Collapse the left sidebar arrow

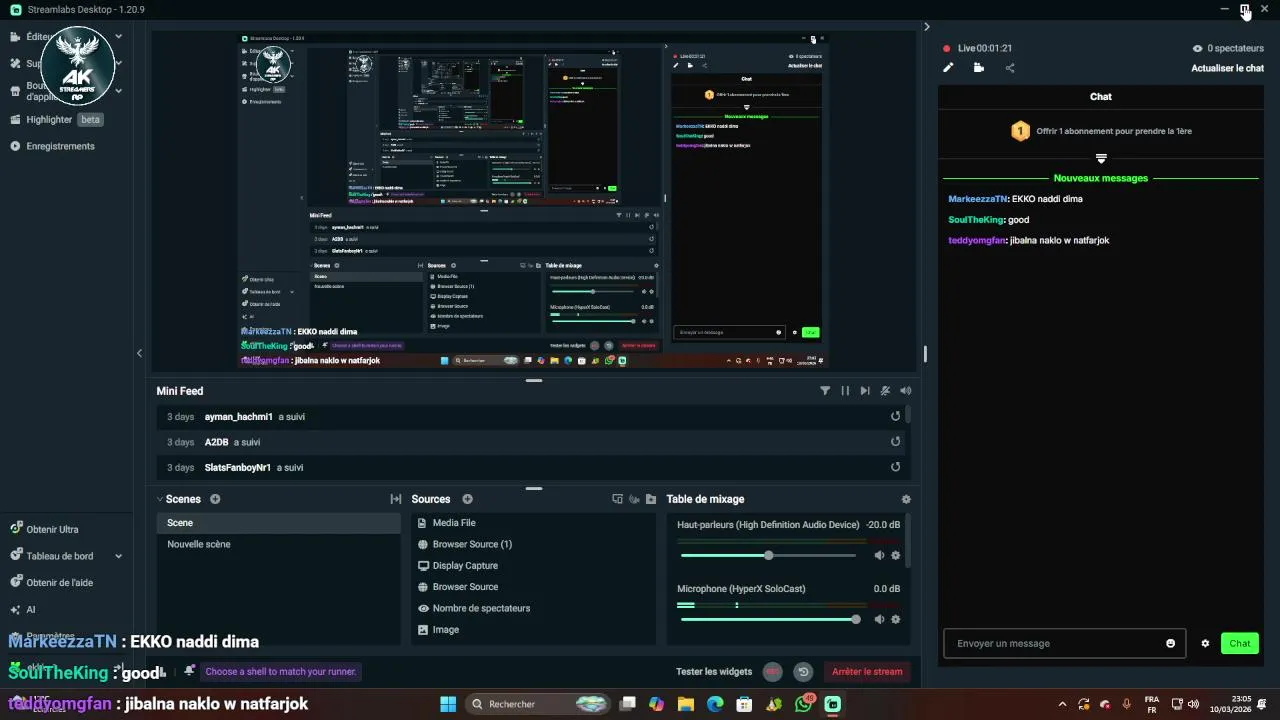click(139, 353)
